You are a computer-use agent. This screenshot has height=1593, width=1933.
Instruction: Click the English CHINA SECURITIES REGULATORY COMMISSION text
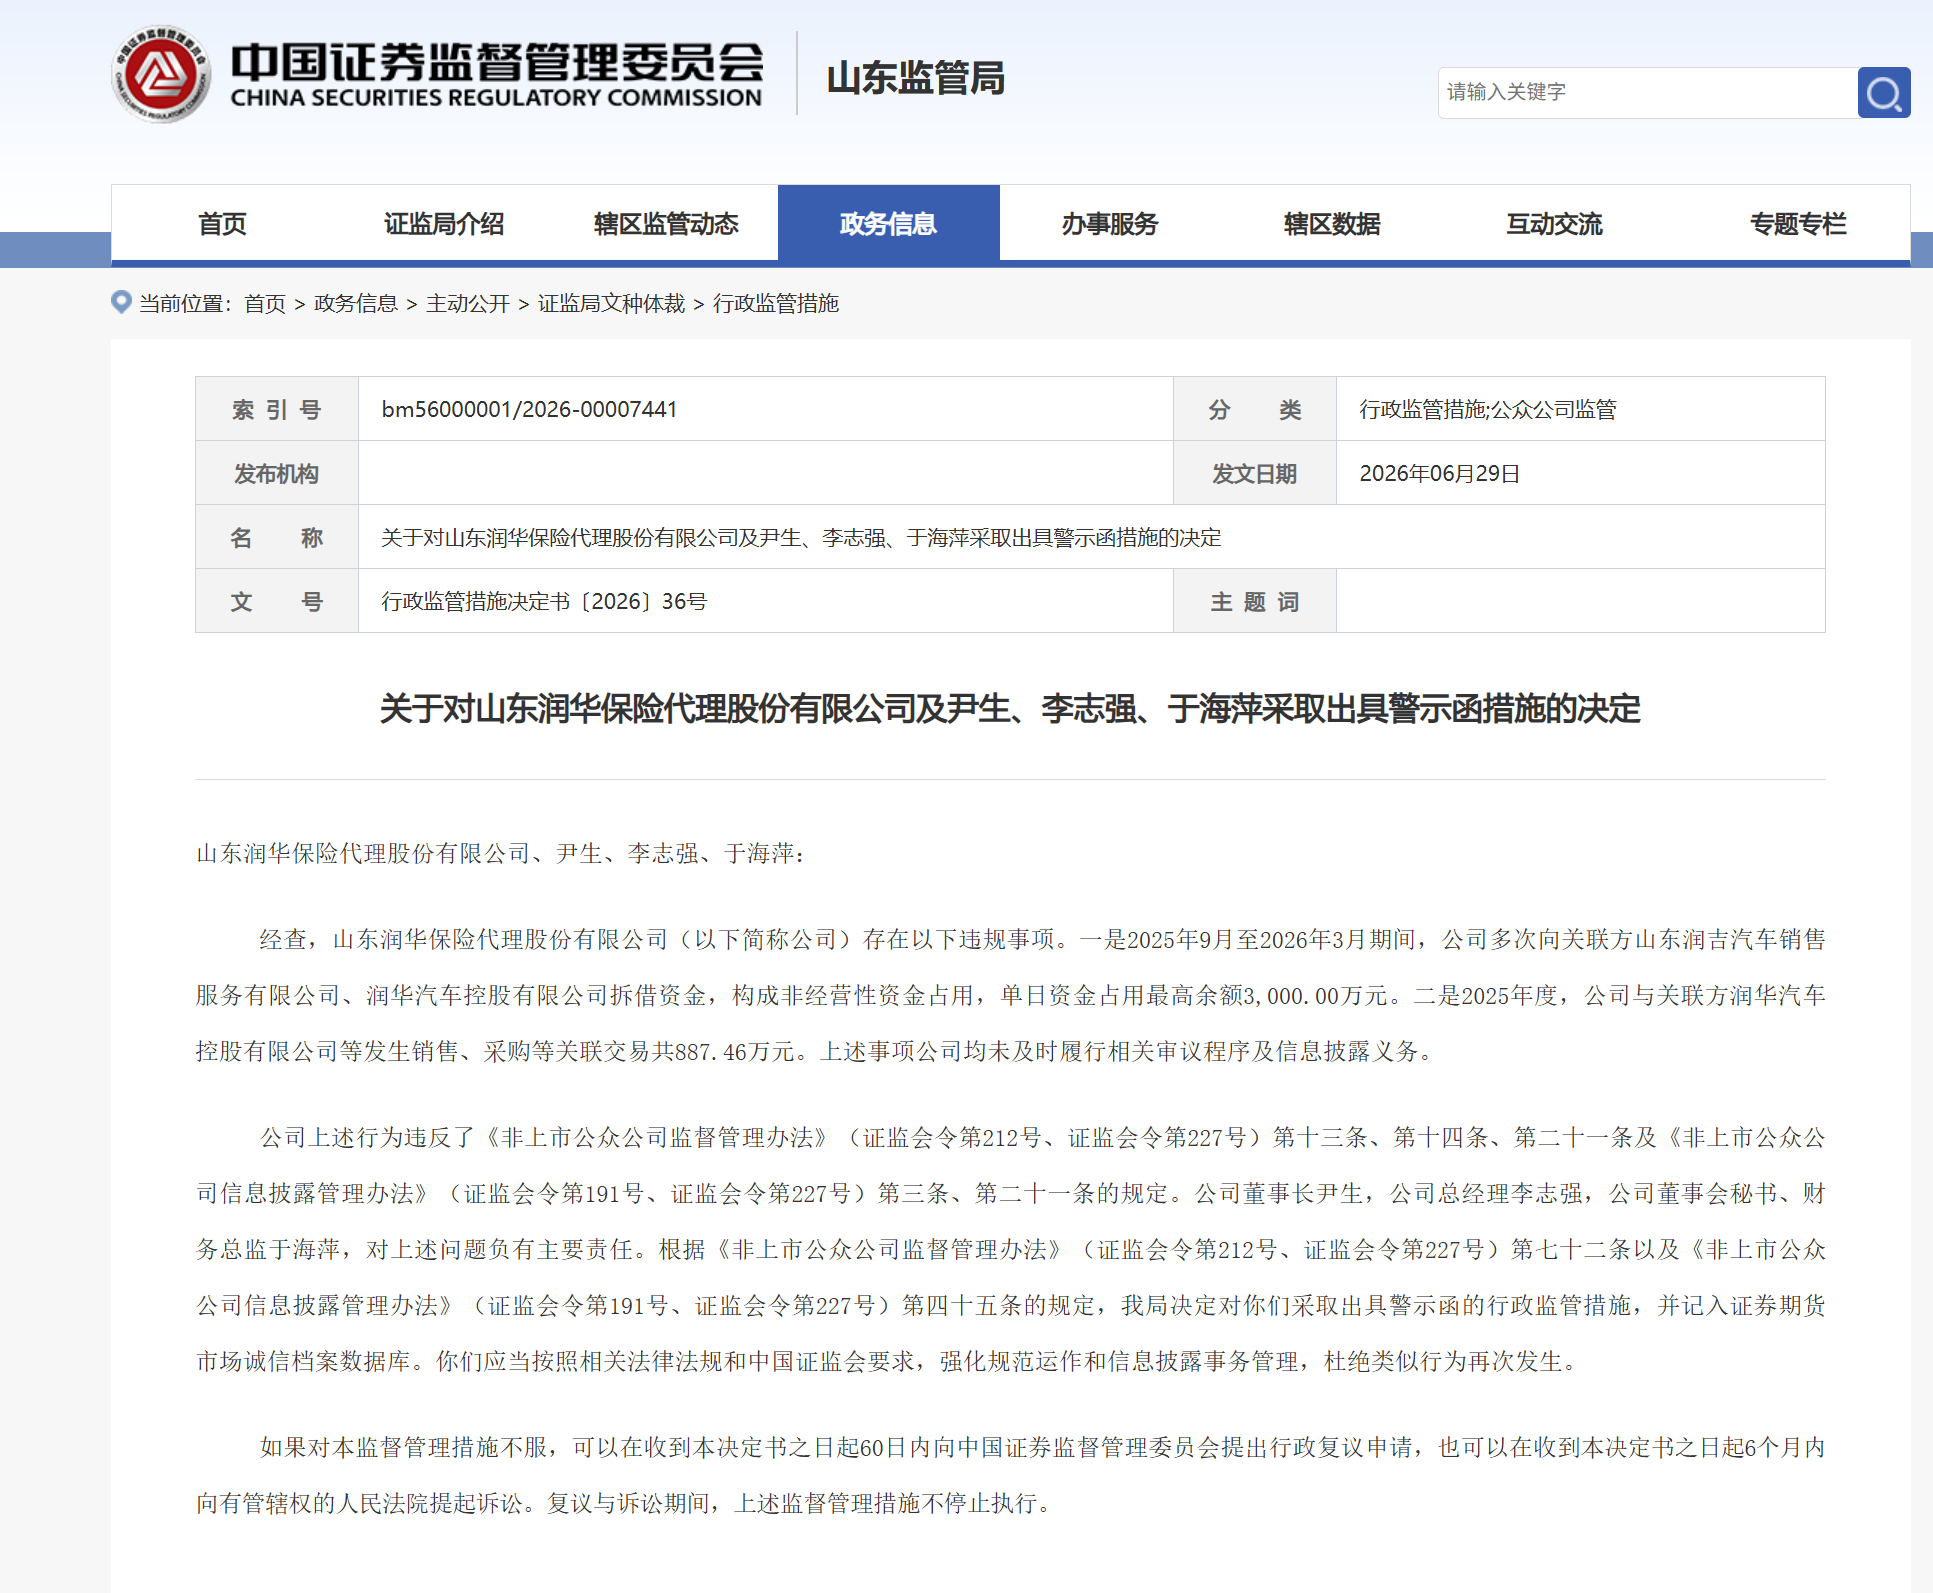click(x=496, y=98)
